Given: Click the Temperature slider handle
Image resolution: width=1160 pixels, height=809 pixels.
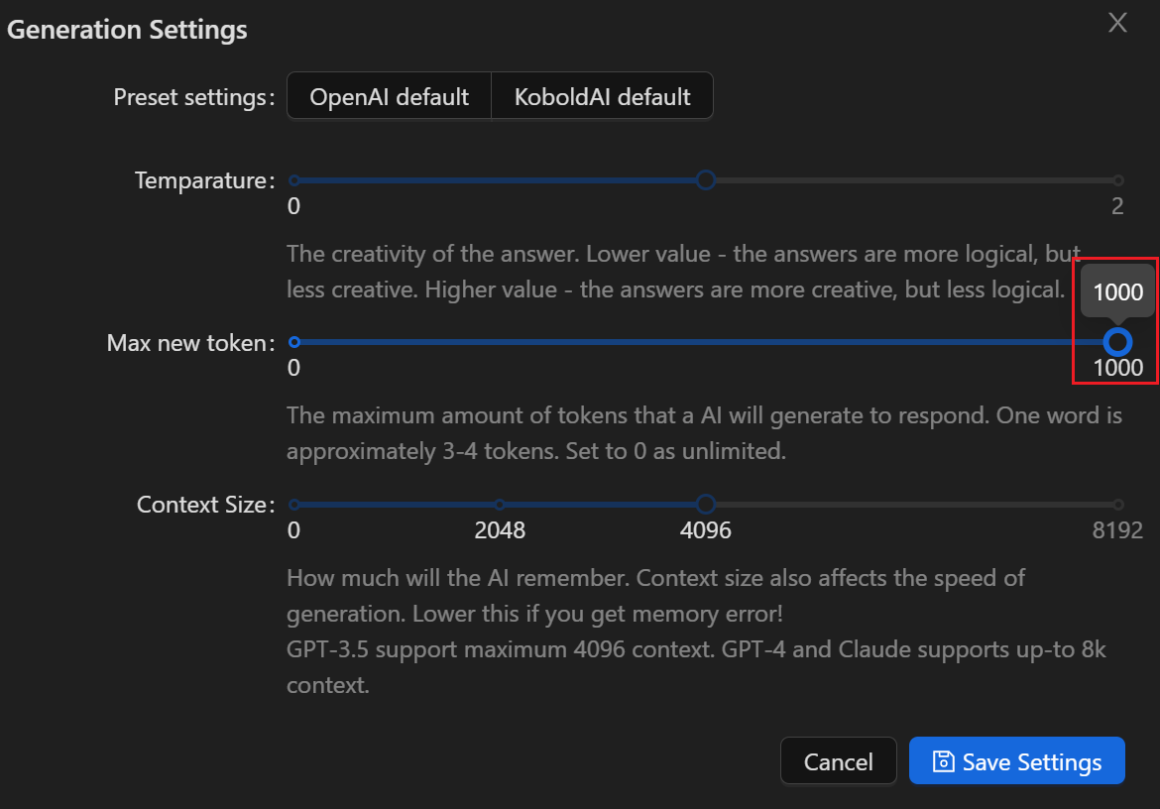Looking at the screenshot, I should pos(706,180).
